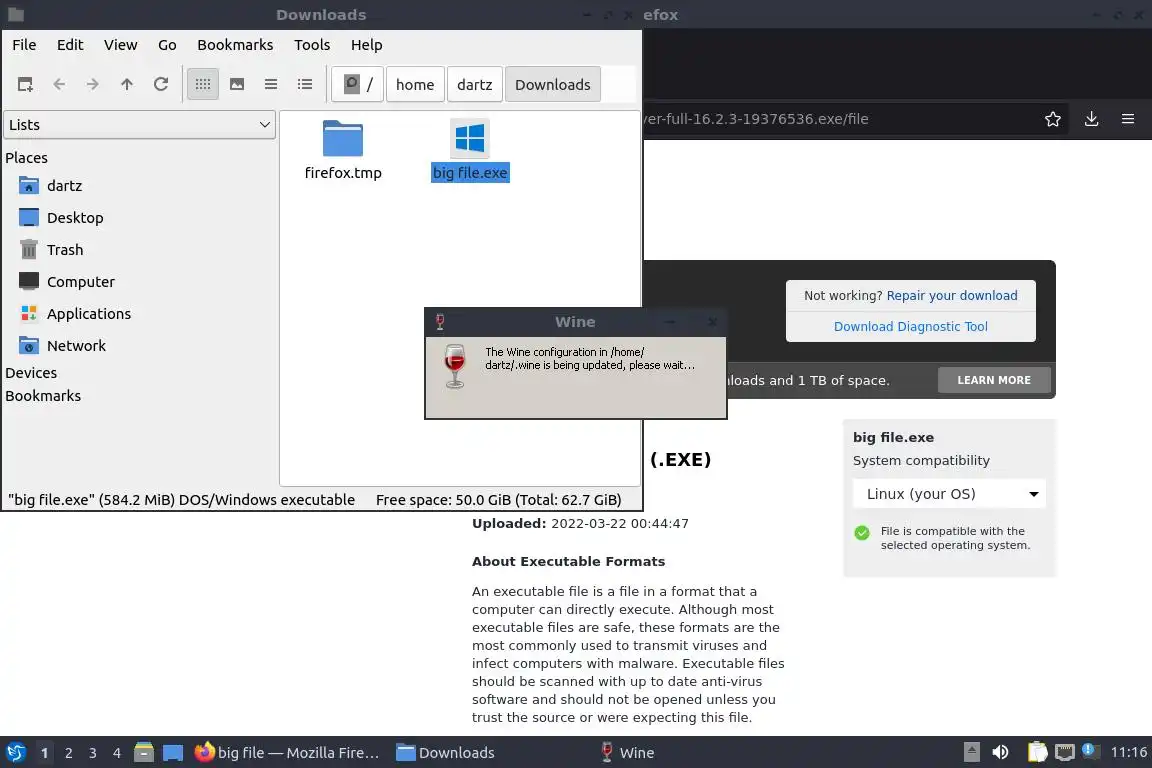Open Firefox hamburger menu
Screen dimensions: 1152x768
click(x=1128, y=119)
